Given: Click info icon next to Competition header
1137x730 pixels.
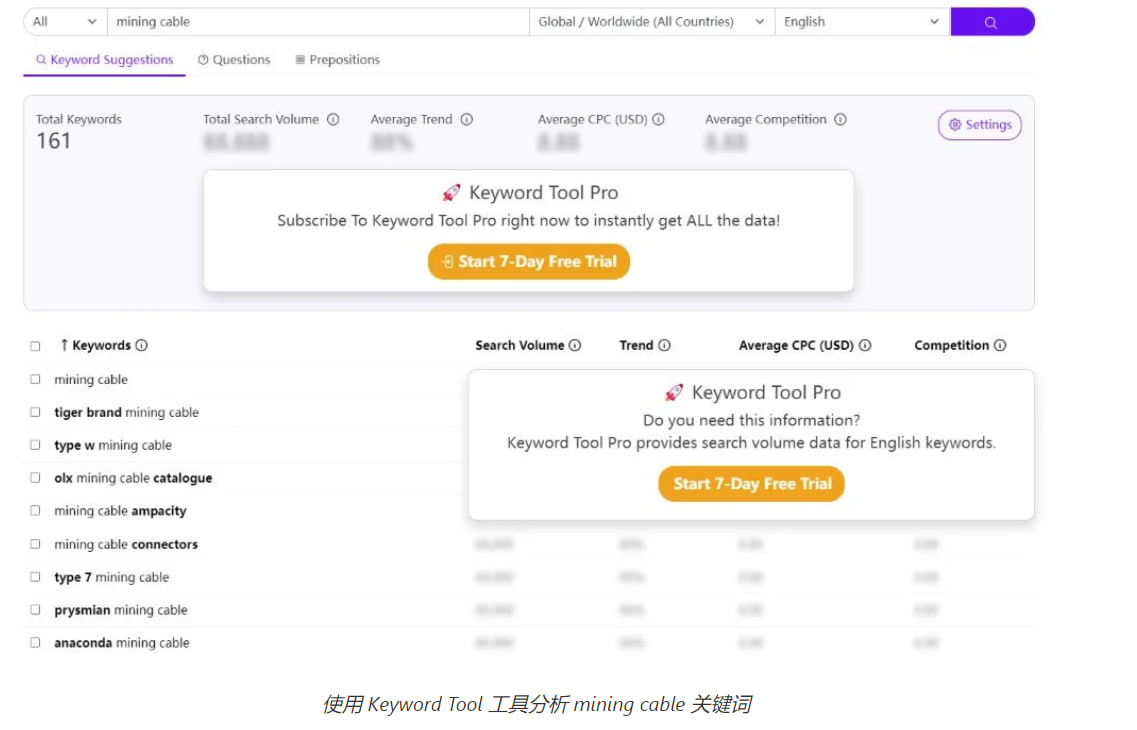Looking at the screenshot, I should 1000,346.
